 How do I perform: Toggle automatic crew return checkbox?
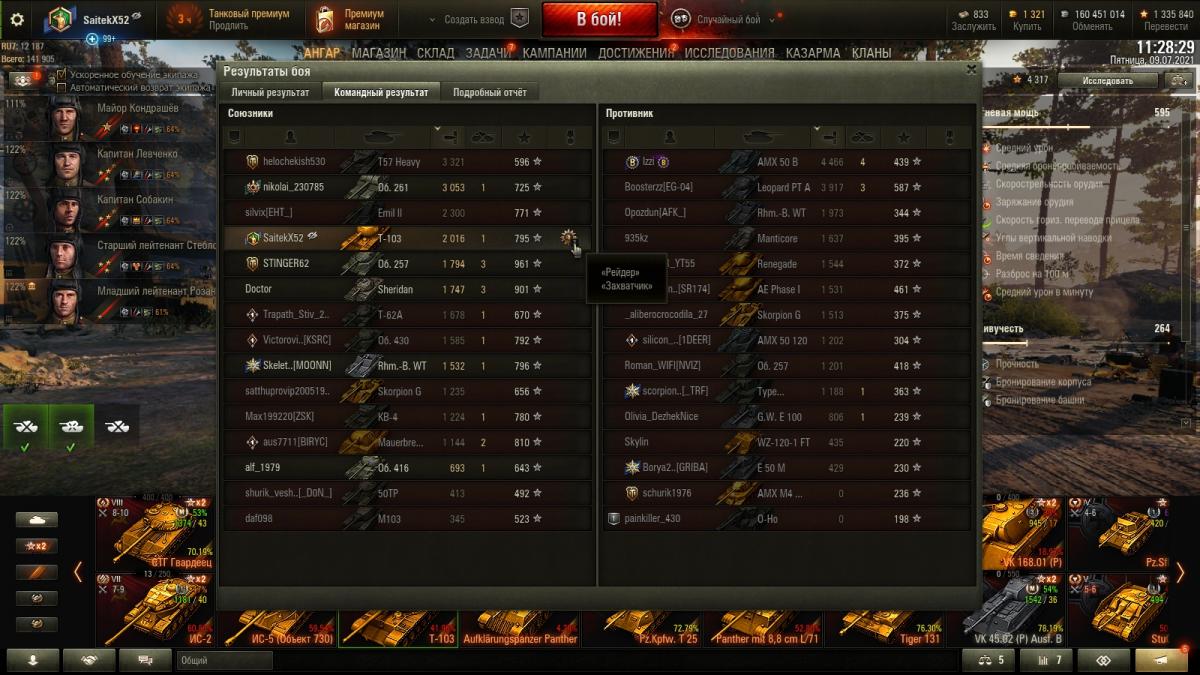click(62, 87)
